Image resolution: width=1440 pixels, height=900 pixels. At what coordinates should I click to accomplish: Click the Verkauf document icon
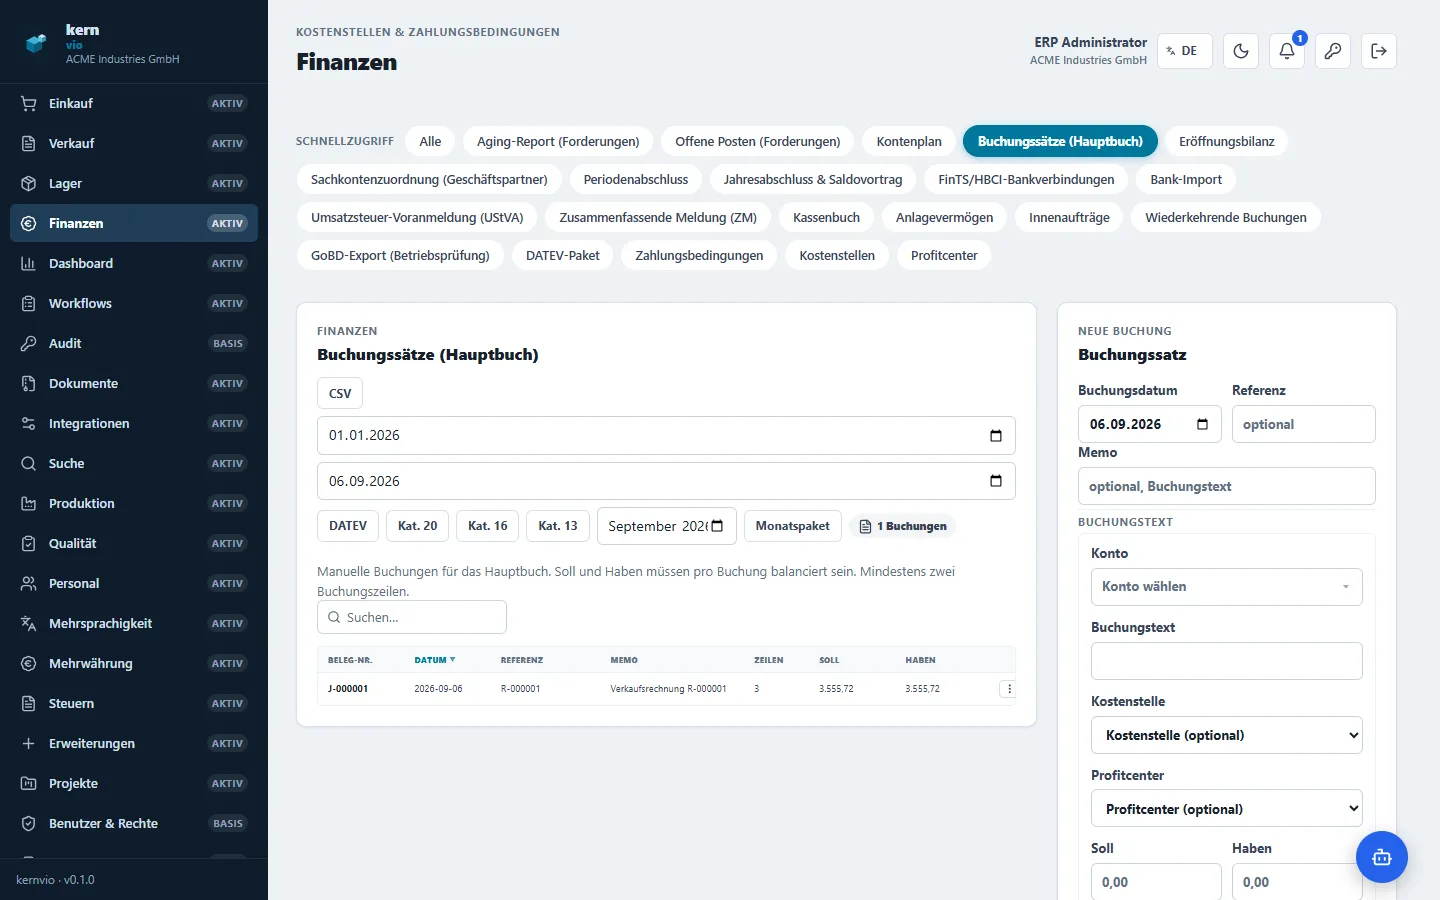click(29, 143)
